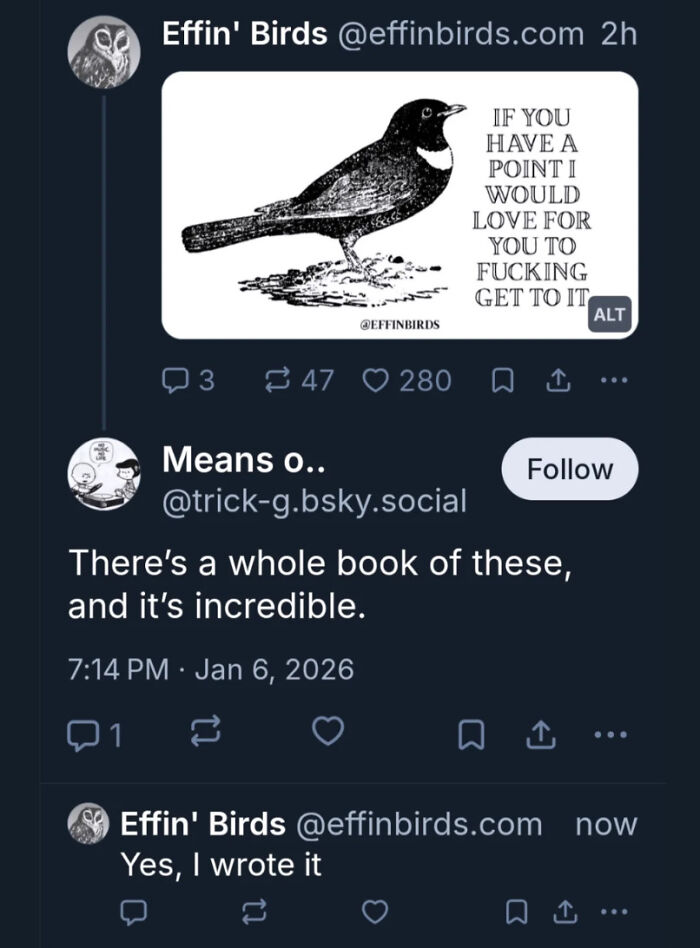This screenshot has width=700, height=948.
Task: Repost the 'whole book of these' post
Action: (207, 735)
